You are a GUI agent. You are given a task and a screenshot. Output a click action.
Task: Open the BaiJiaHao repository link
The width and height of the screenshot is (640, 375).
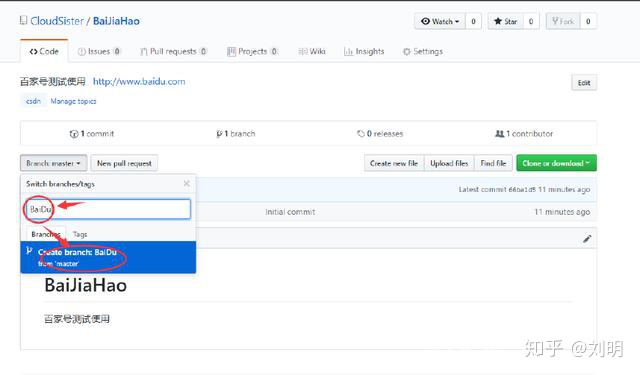pos(116,21)
